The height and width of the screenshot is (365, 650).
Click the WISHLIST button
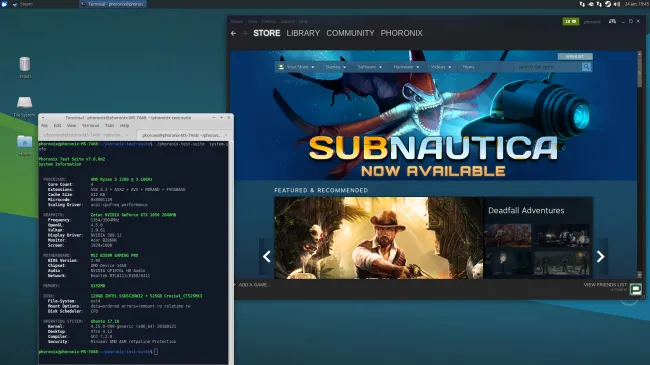point(575,56)
